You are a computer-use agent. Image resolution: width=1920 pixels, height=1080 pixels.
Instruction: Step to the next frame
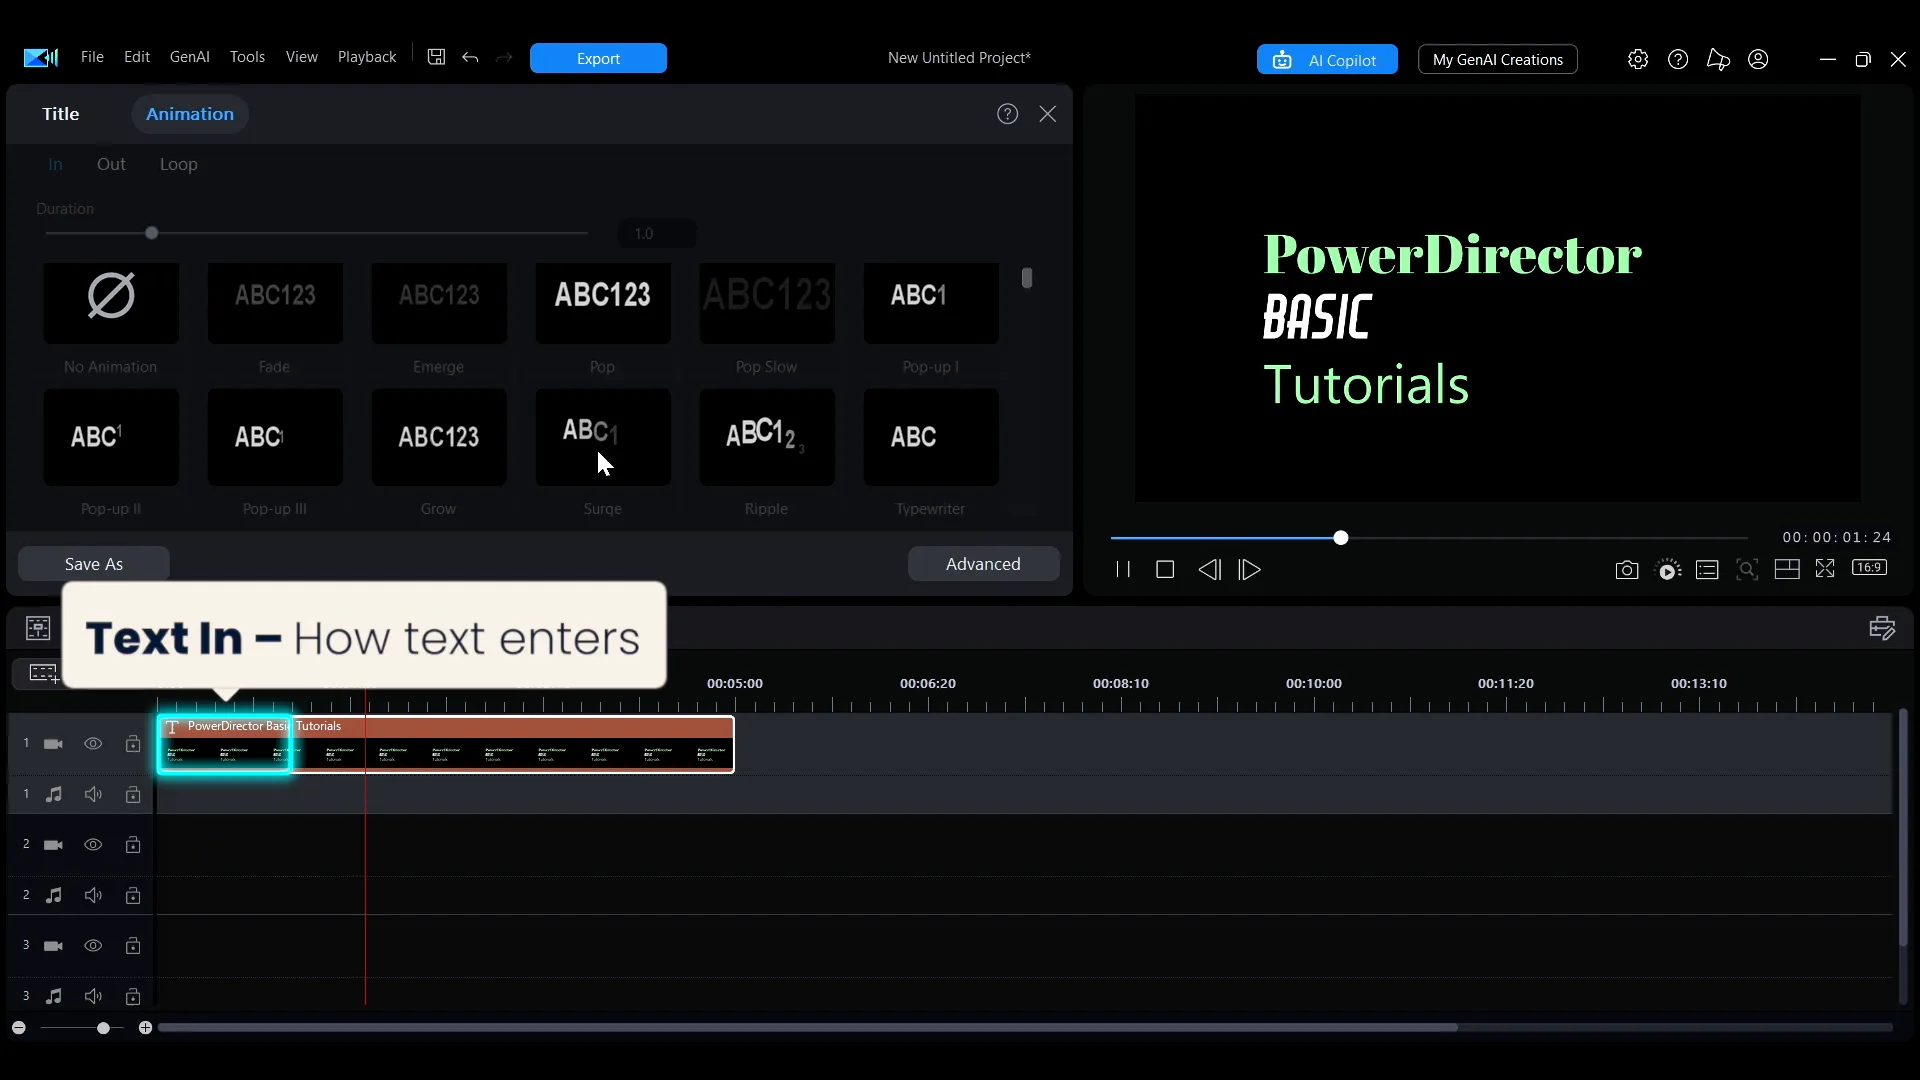point(1250,569)
